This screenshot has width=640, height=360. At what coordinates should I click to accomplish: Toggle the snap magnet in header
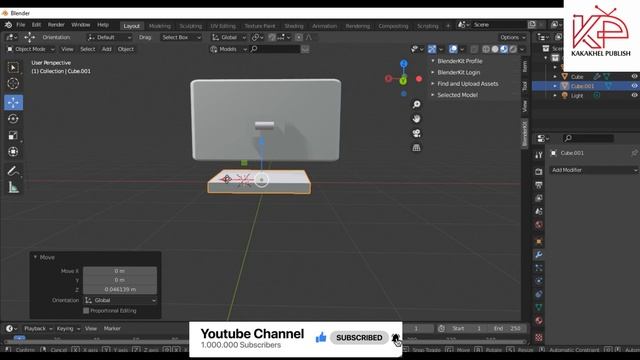[272, 37]
